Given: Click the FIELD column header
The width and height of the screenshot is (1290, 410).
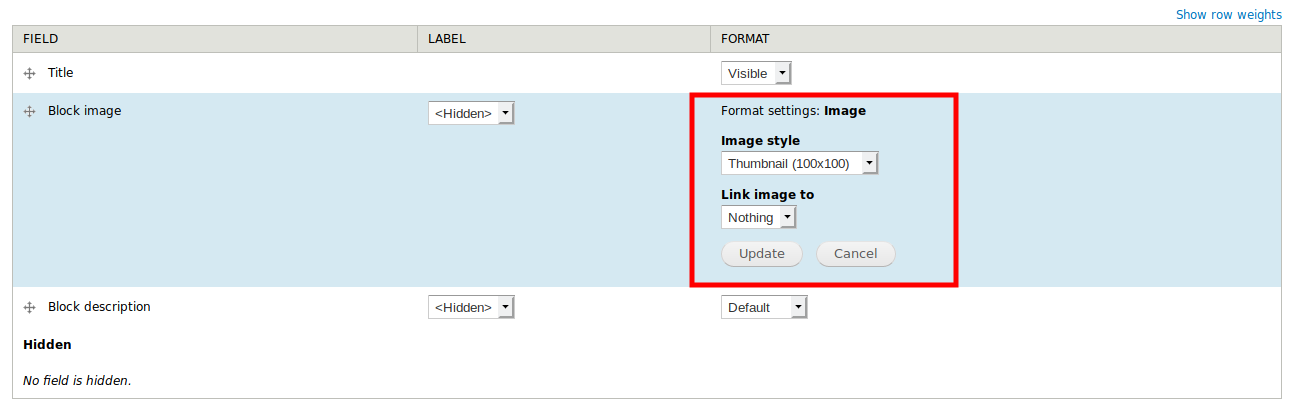Looking at the screenshot, I should 40,39.
